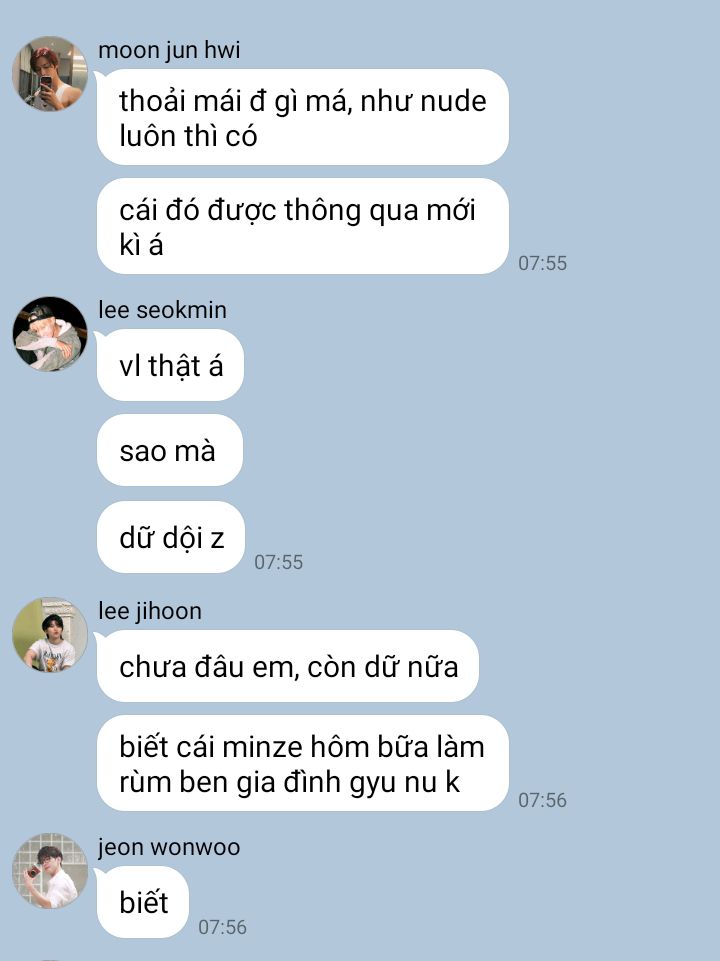
Task: Select the sender name moon jun hwi
Action: pos(169,50)
